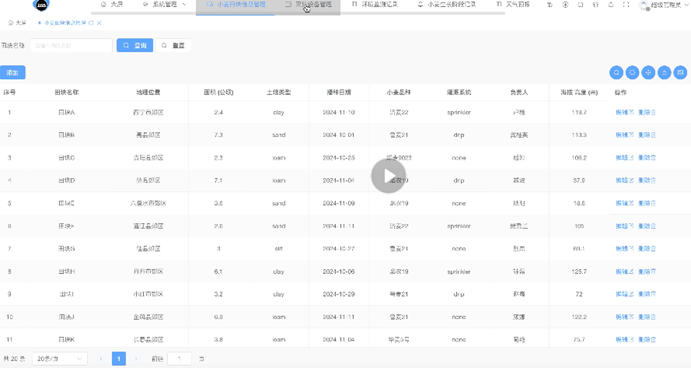
Task: Click 删除 delete link in row 1
Action: [647, 112]
